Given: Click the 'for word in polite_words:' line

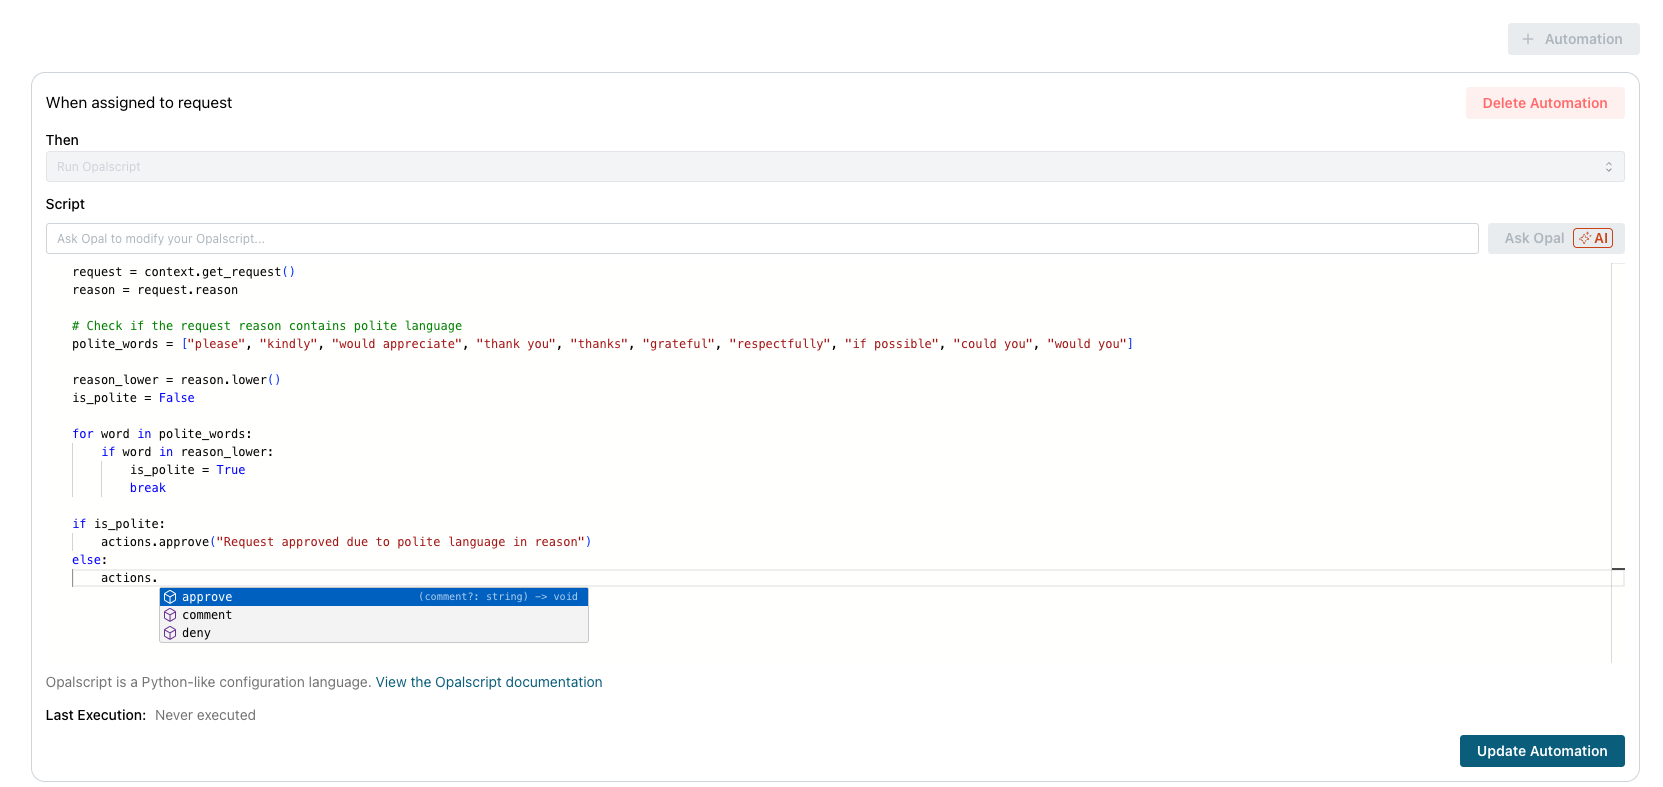Looking at the screenshot, I should point(162,434).
